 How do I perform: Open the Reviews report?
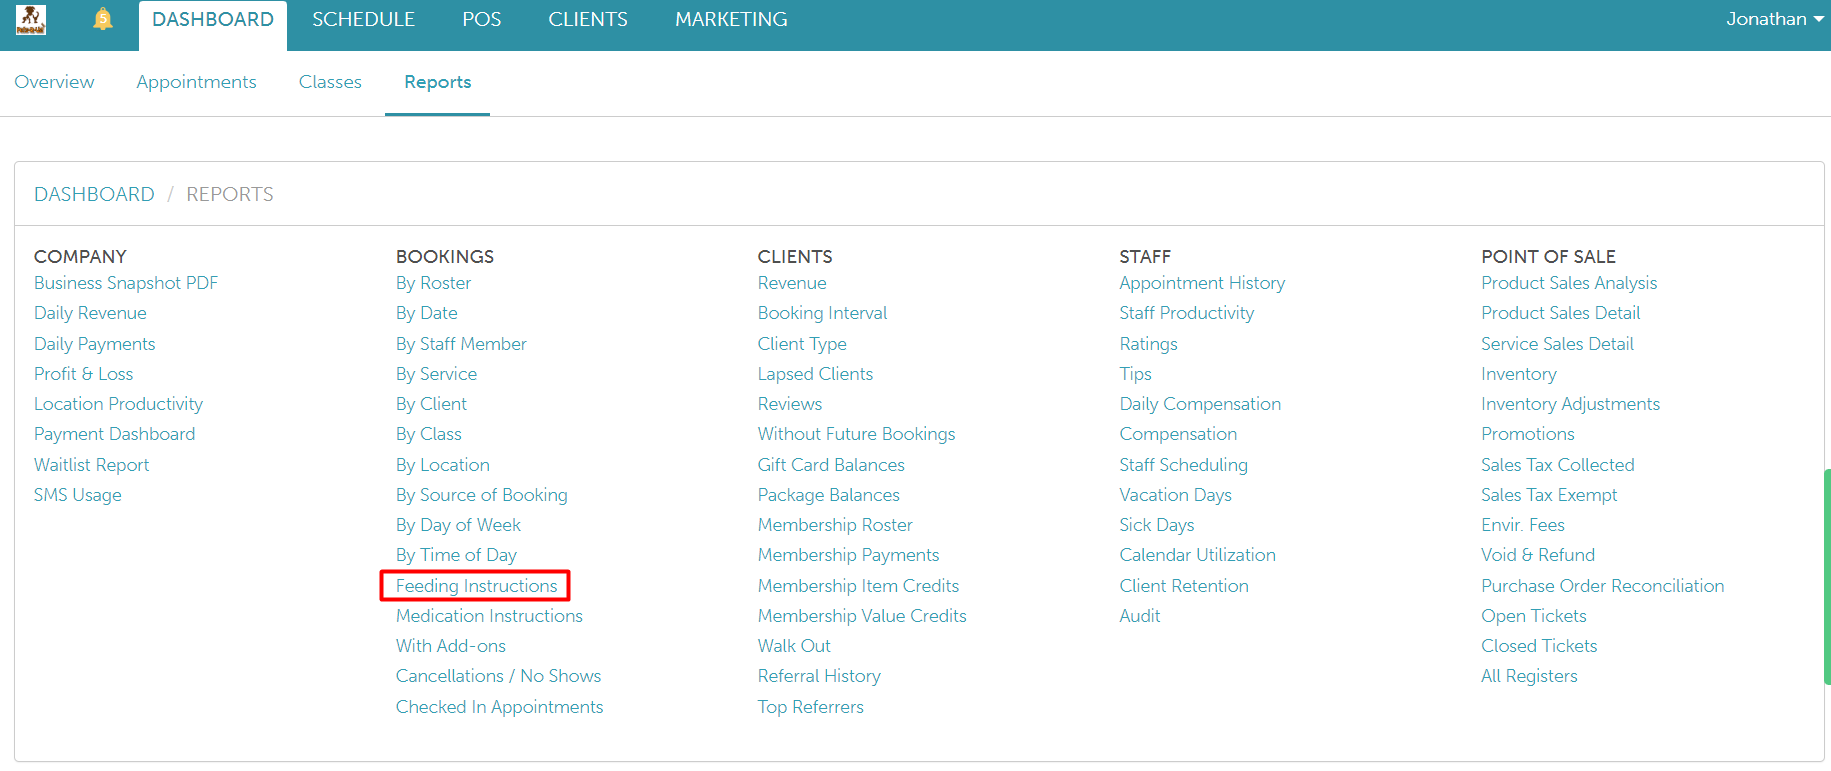790,404
